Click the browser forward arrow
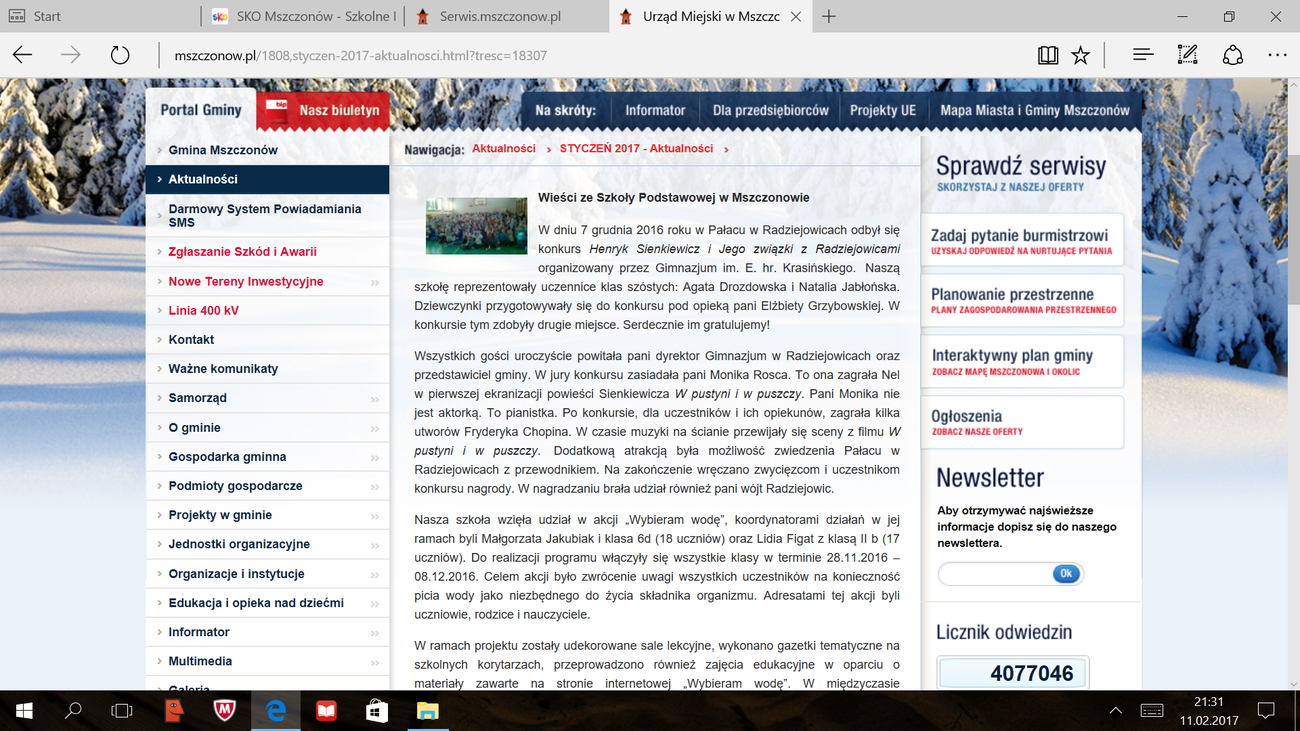Viewport: 1300px width, 731px height. (x=71, y=56)
